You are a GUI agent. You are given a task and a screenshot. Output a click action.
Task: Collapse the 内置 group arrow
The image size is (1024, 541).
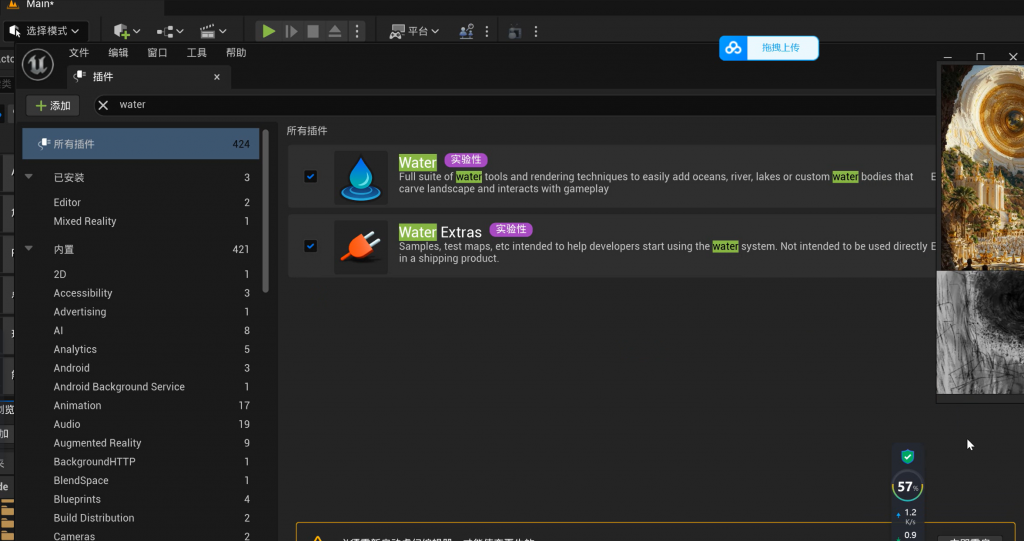(29, 249)
